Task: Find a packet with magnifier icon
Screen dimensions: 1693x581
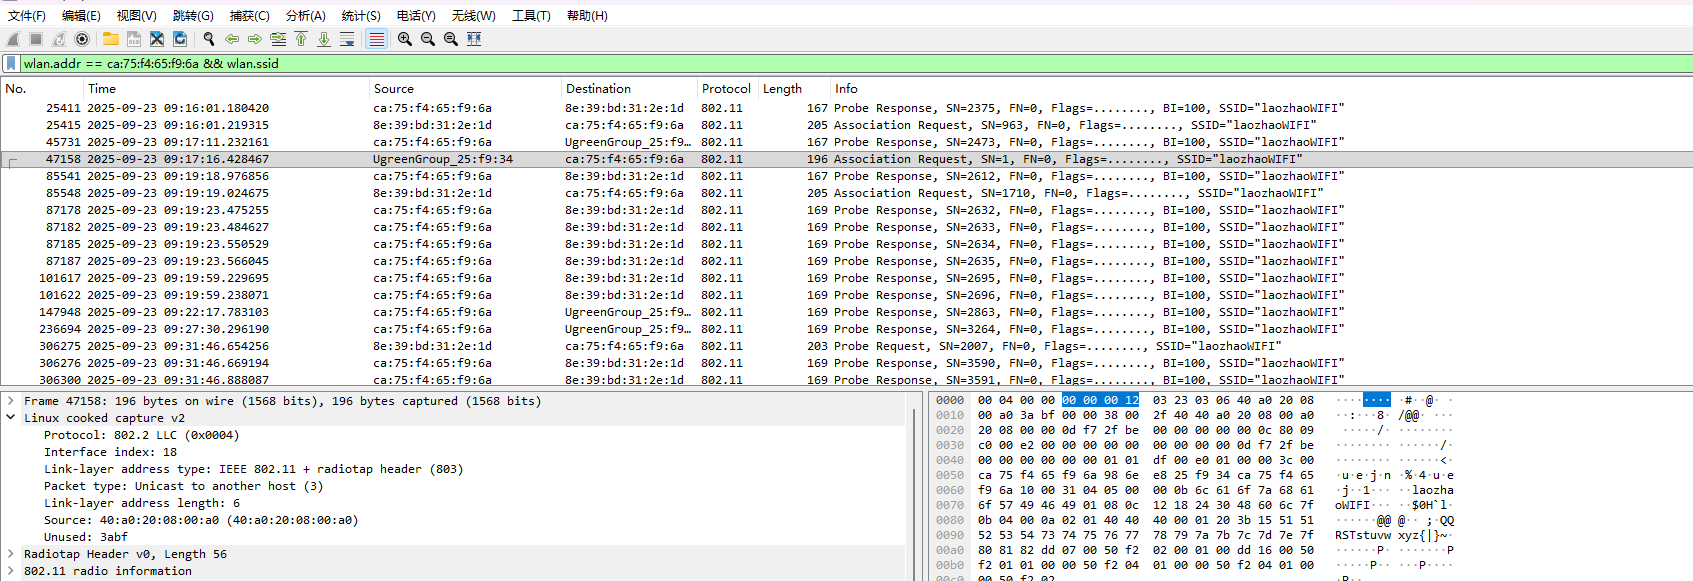Action: [209, 39]
